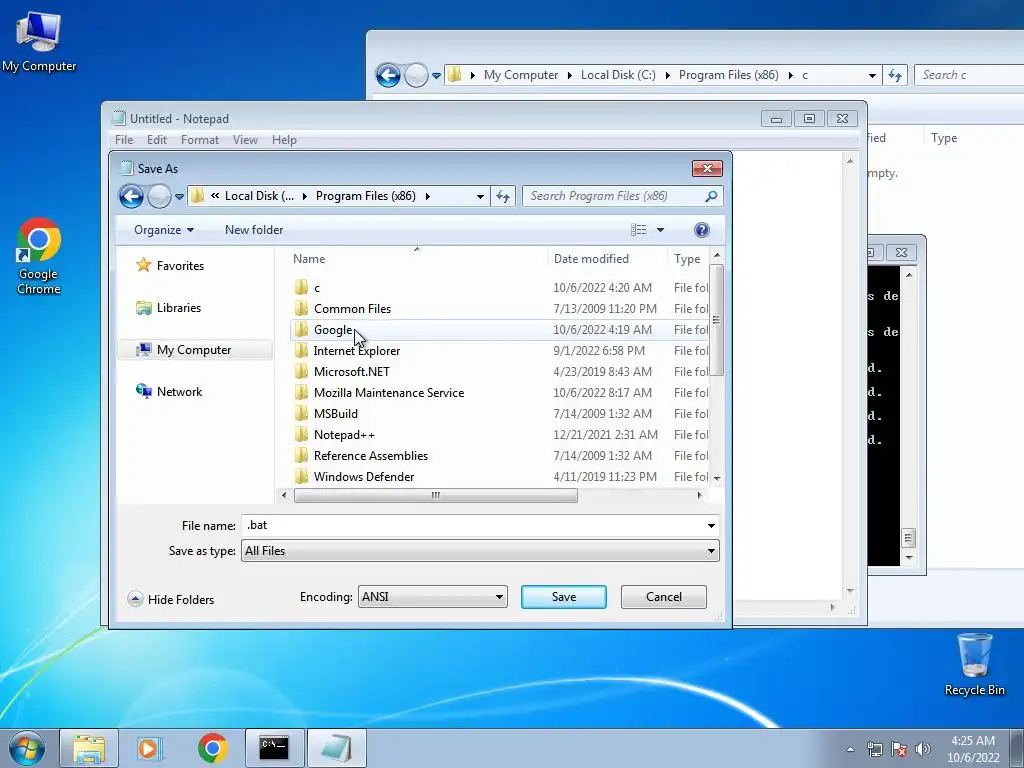The width and height of the screenshot is (1024, 768).
Task: Switch to Notepad taskbar button
Action: tap(336, 748)
